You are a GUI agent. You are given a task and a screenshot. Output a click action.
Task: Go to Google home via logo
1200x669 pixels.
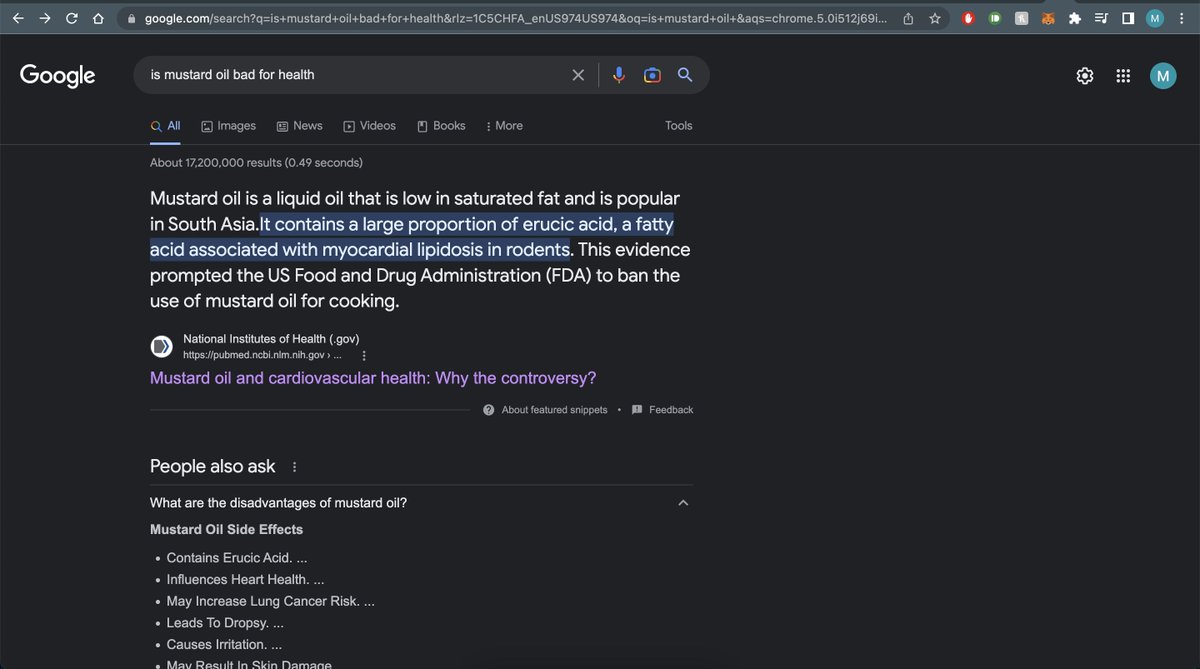pyautogui.click(x=58, y=75)
